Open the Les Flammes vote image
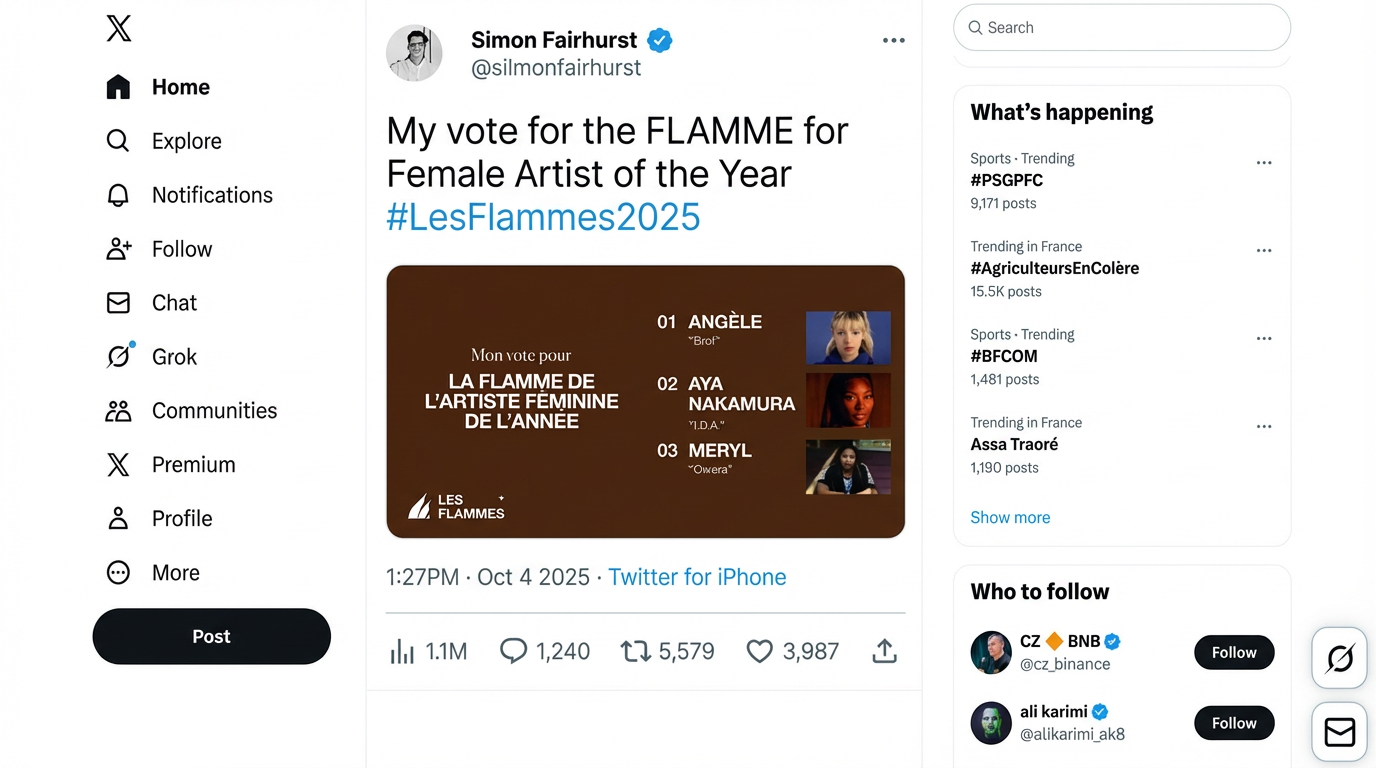The width and height of the screenshot is (1376, 768). click(x=645, y=401)
